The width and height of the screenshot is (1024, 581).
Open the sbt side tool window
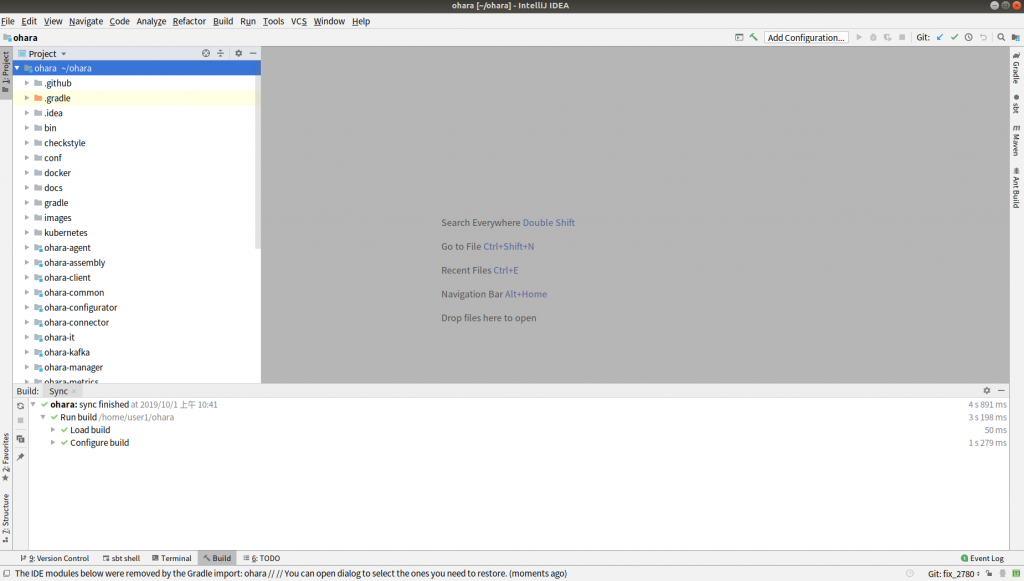point(1016,104)
